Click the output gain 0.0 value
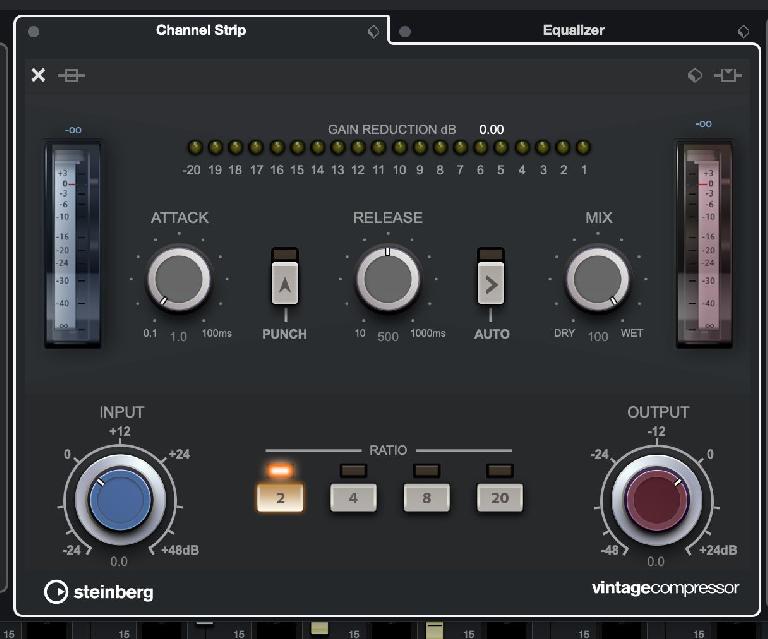 pyautogui.click(x=655, y=561)
